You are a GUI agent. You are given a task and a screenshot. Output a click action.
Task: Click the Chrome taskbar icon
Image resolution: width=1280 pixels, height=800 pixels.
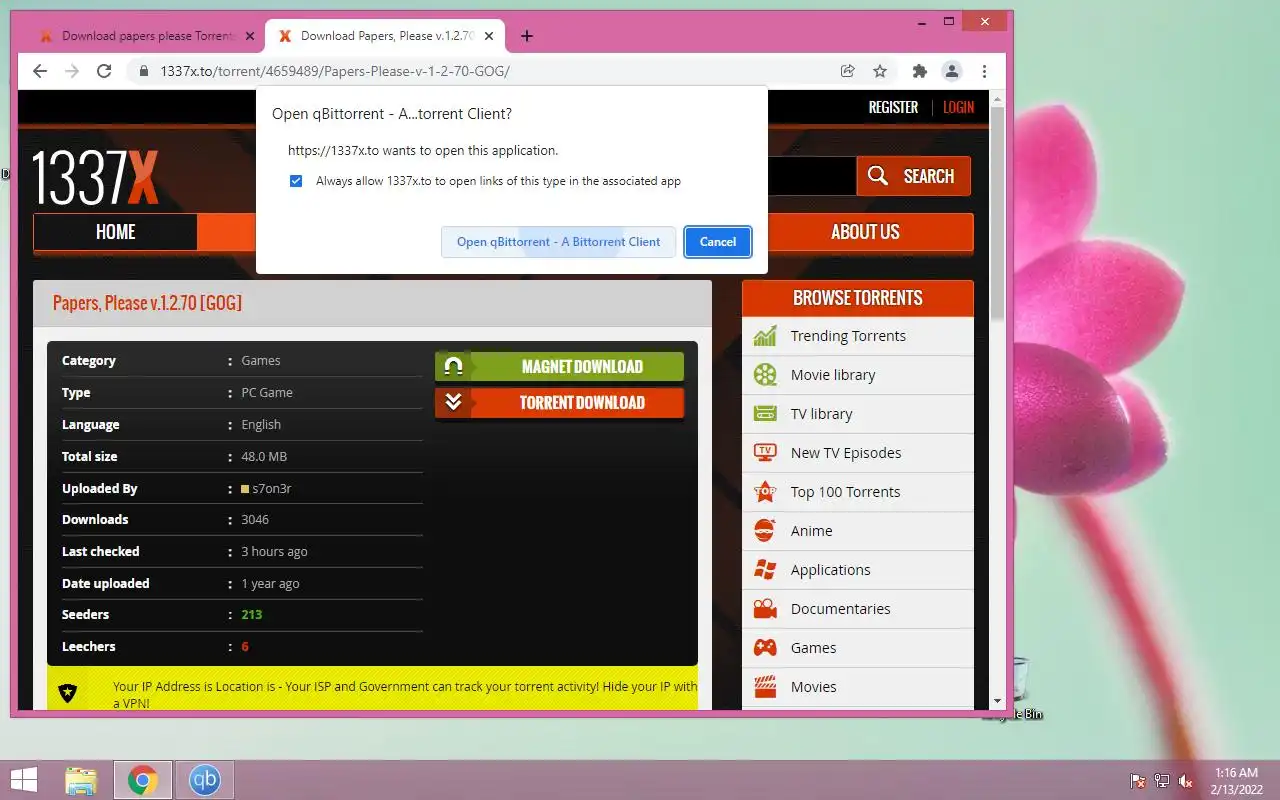[142, 780]
